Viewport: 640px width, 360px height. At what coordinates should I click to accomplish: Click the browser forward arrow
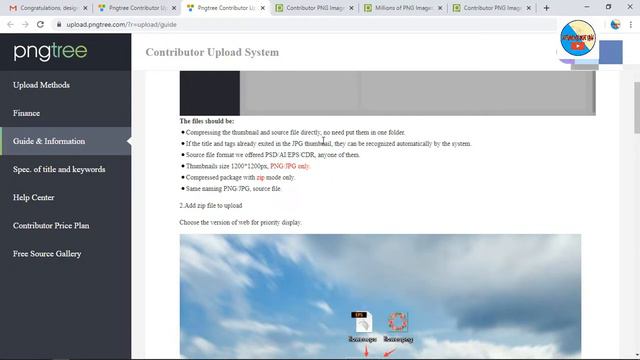[25, 24]
